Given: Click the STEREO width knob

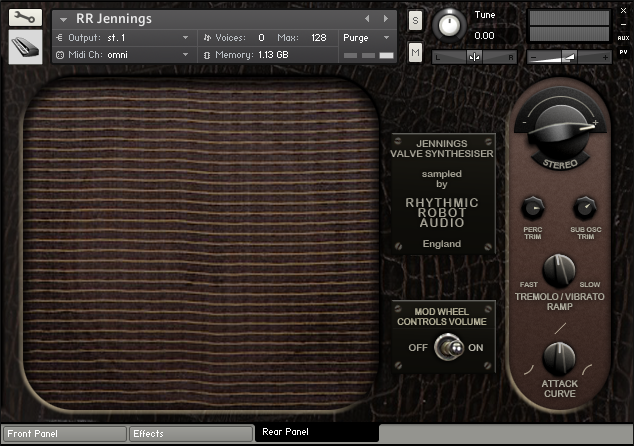Looking at the screenshot, I should (560, 129).
